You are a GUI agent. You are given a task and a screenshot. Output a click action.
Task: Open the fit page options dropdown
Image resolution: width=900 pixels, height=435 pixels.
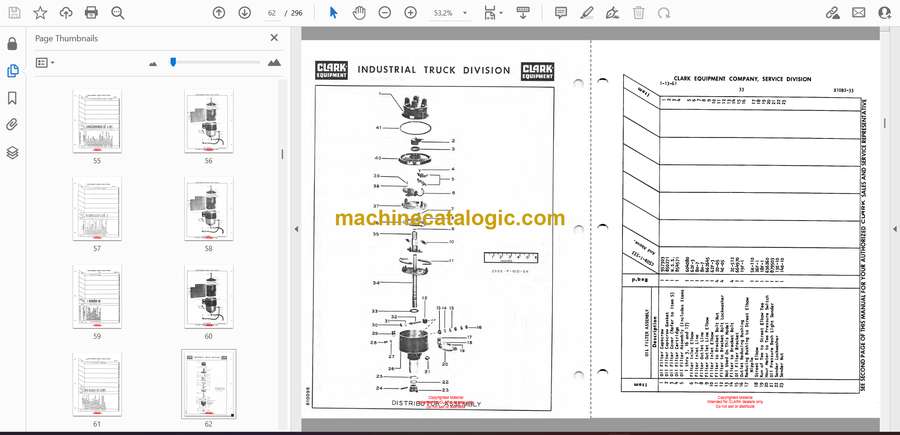click(x=492, y=13)
